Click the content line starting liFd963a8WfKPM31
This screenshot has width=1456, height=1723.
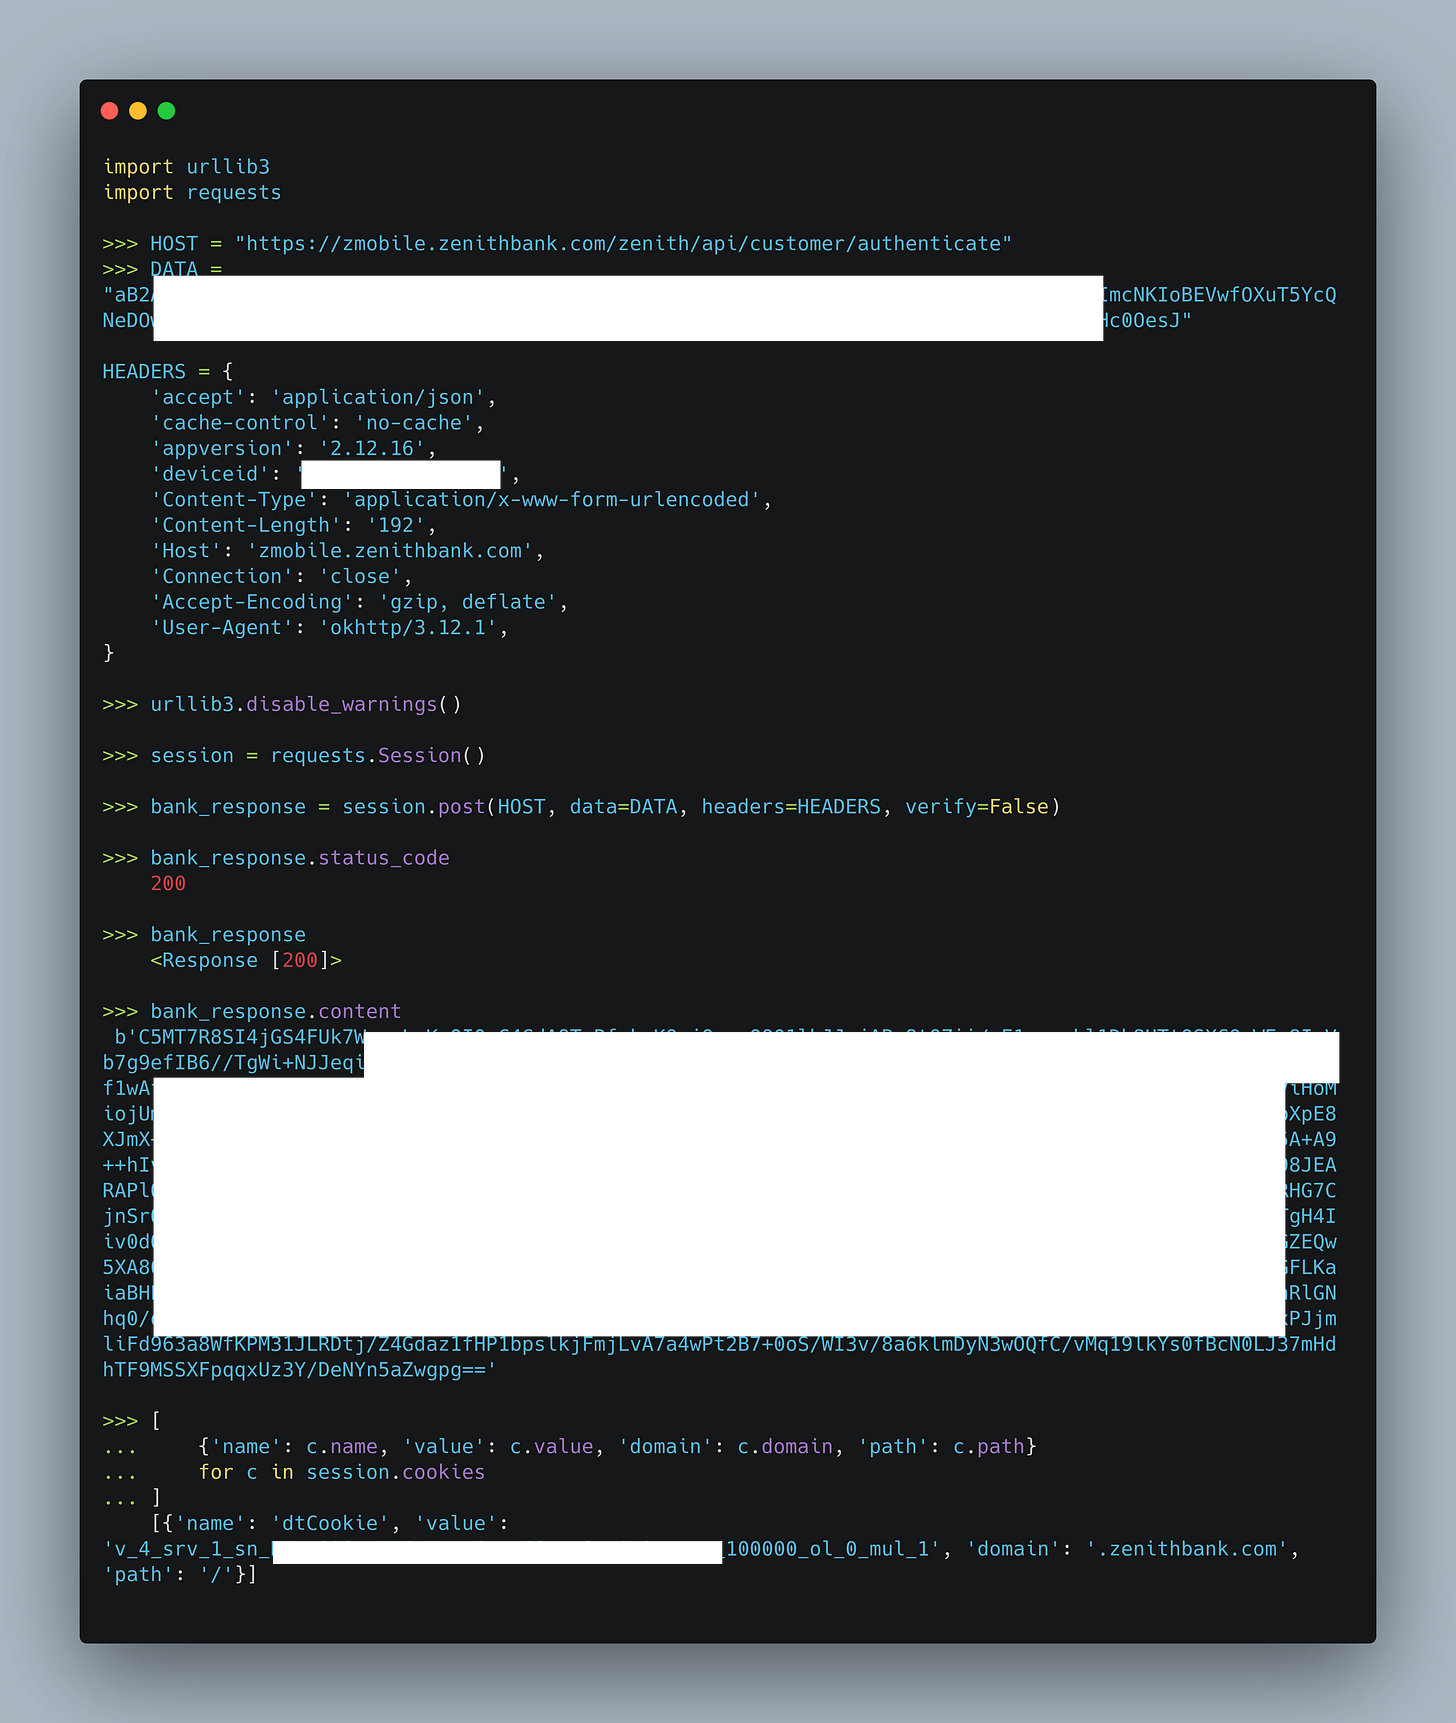(719, 1345)
